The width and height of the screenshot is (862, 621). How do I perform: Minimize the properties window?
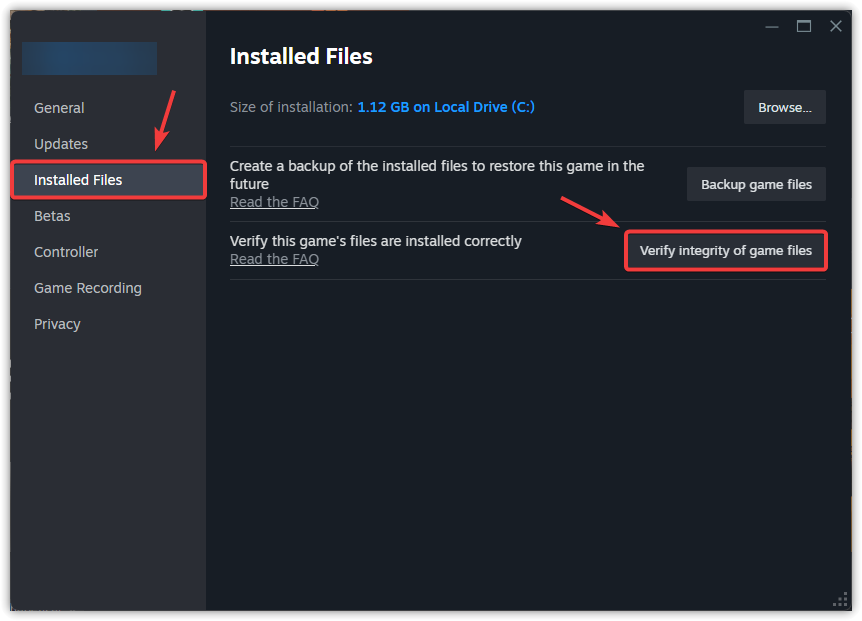point(771,26)
